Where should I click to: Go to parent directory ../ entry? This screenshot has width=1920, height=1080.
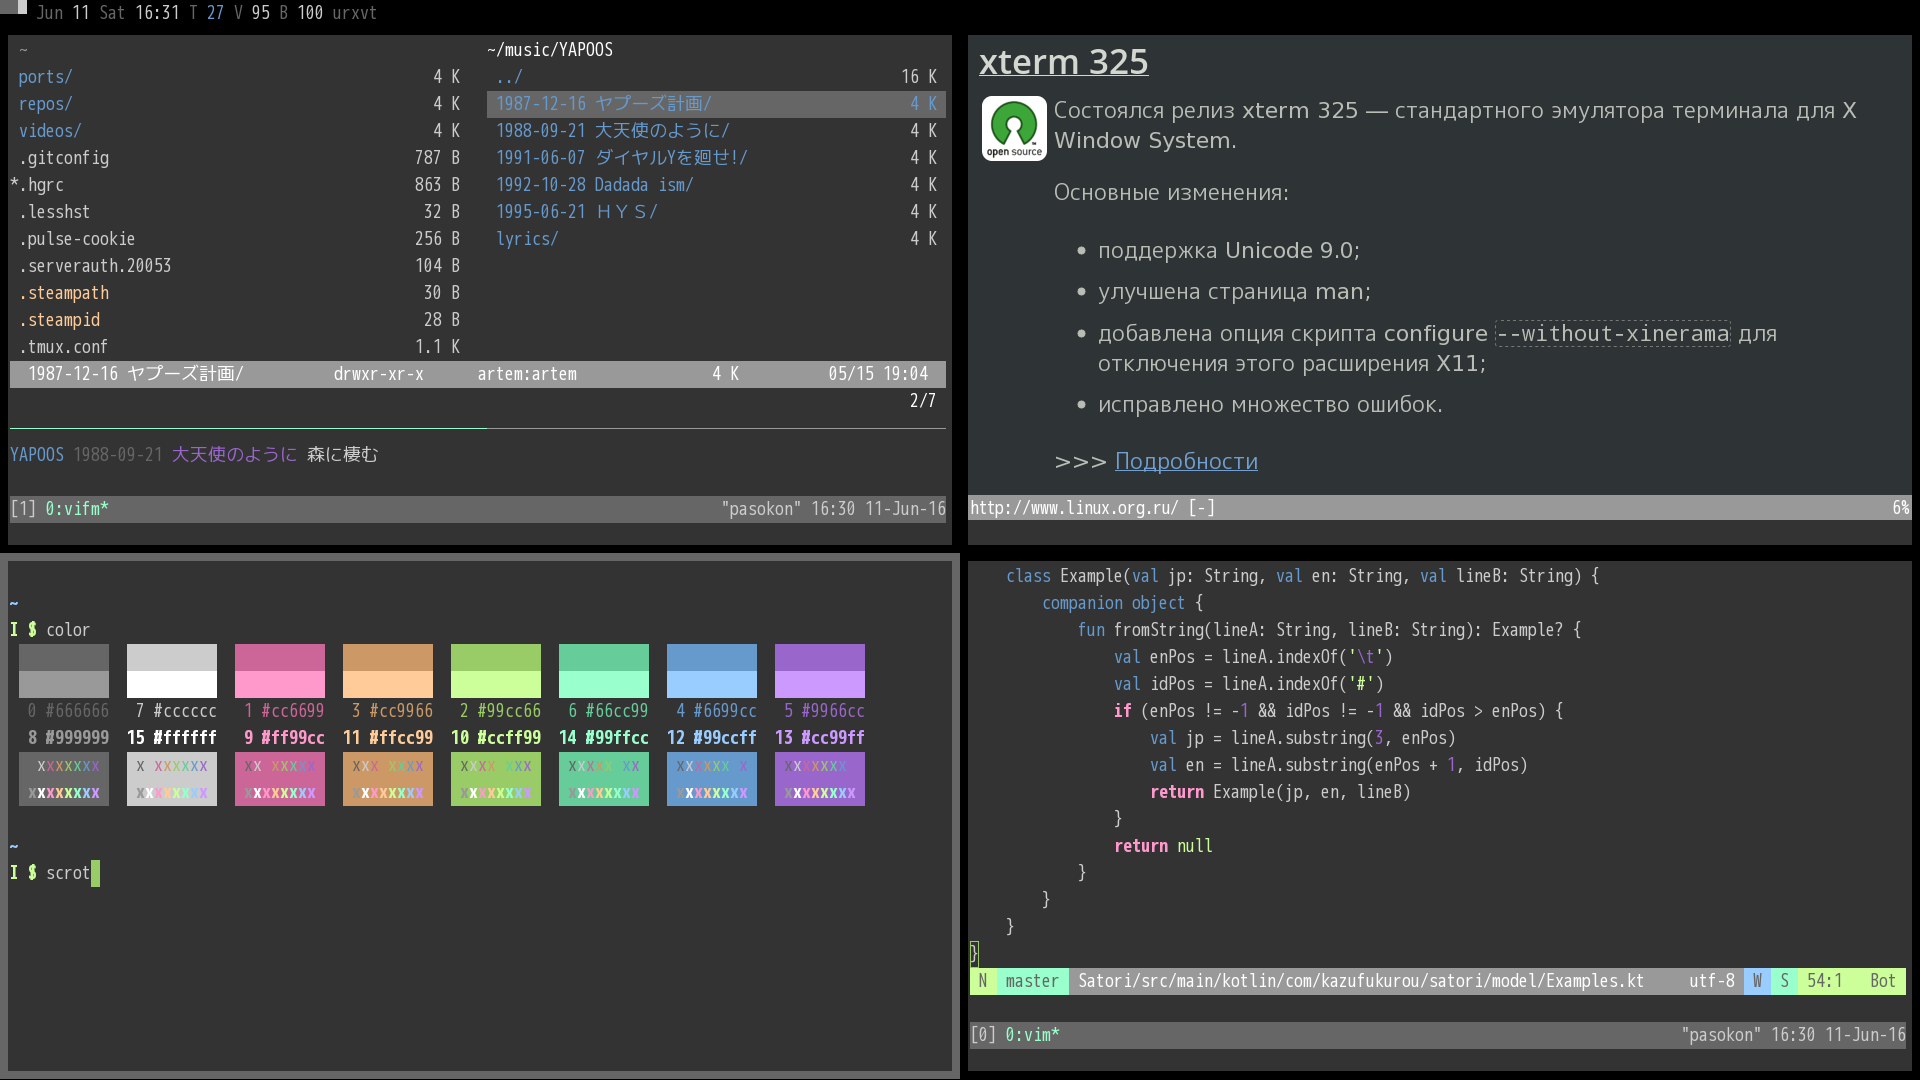point(716,77)
